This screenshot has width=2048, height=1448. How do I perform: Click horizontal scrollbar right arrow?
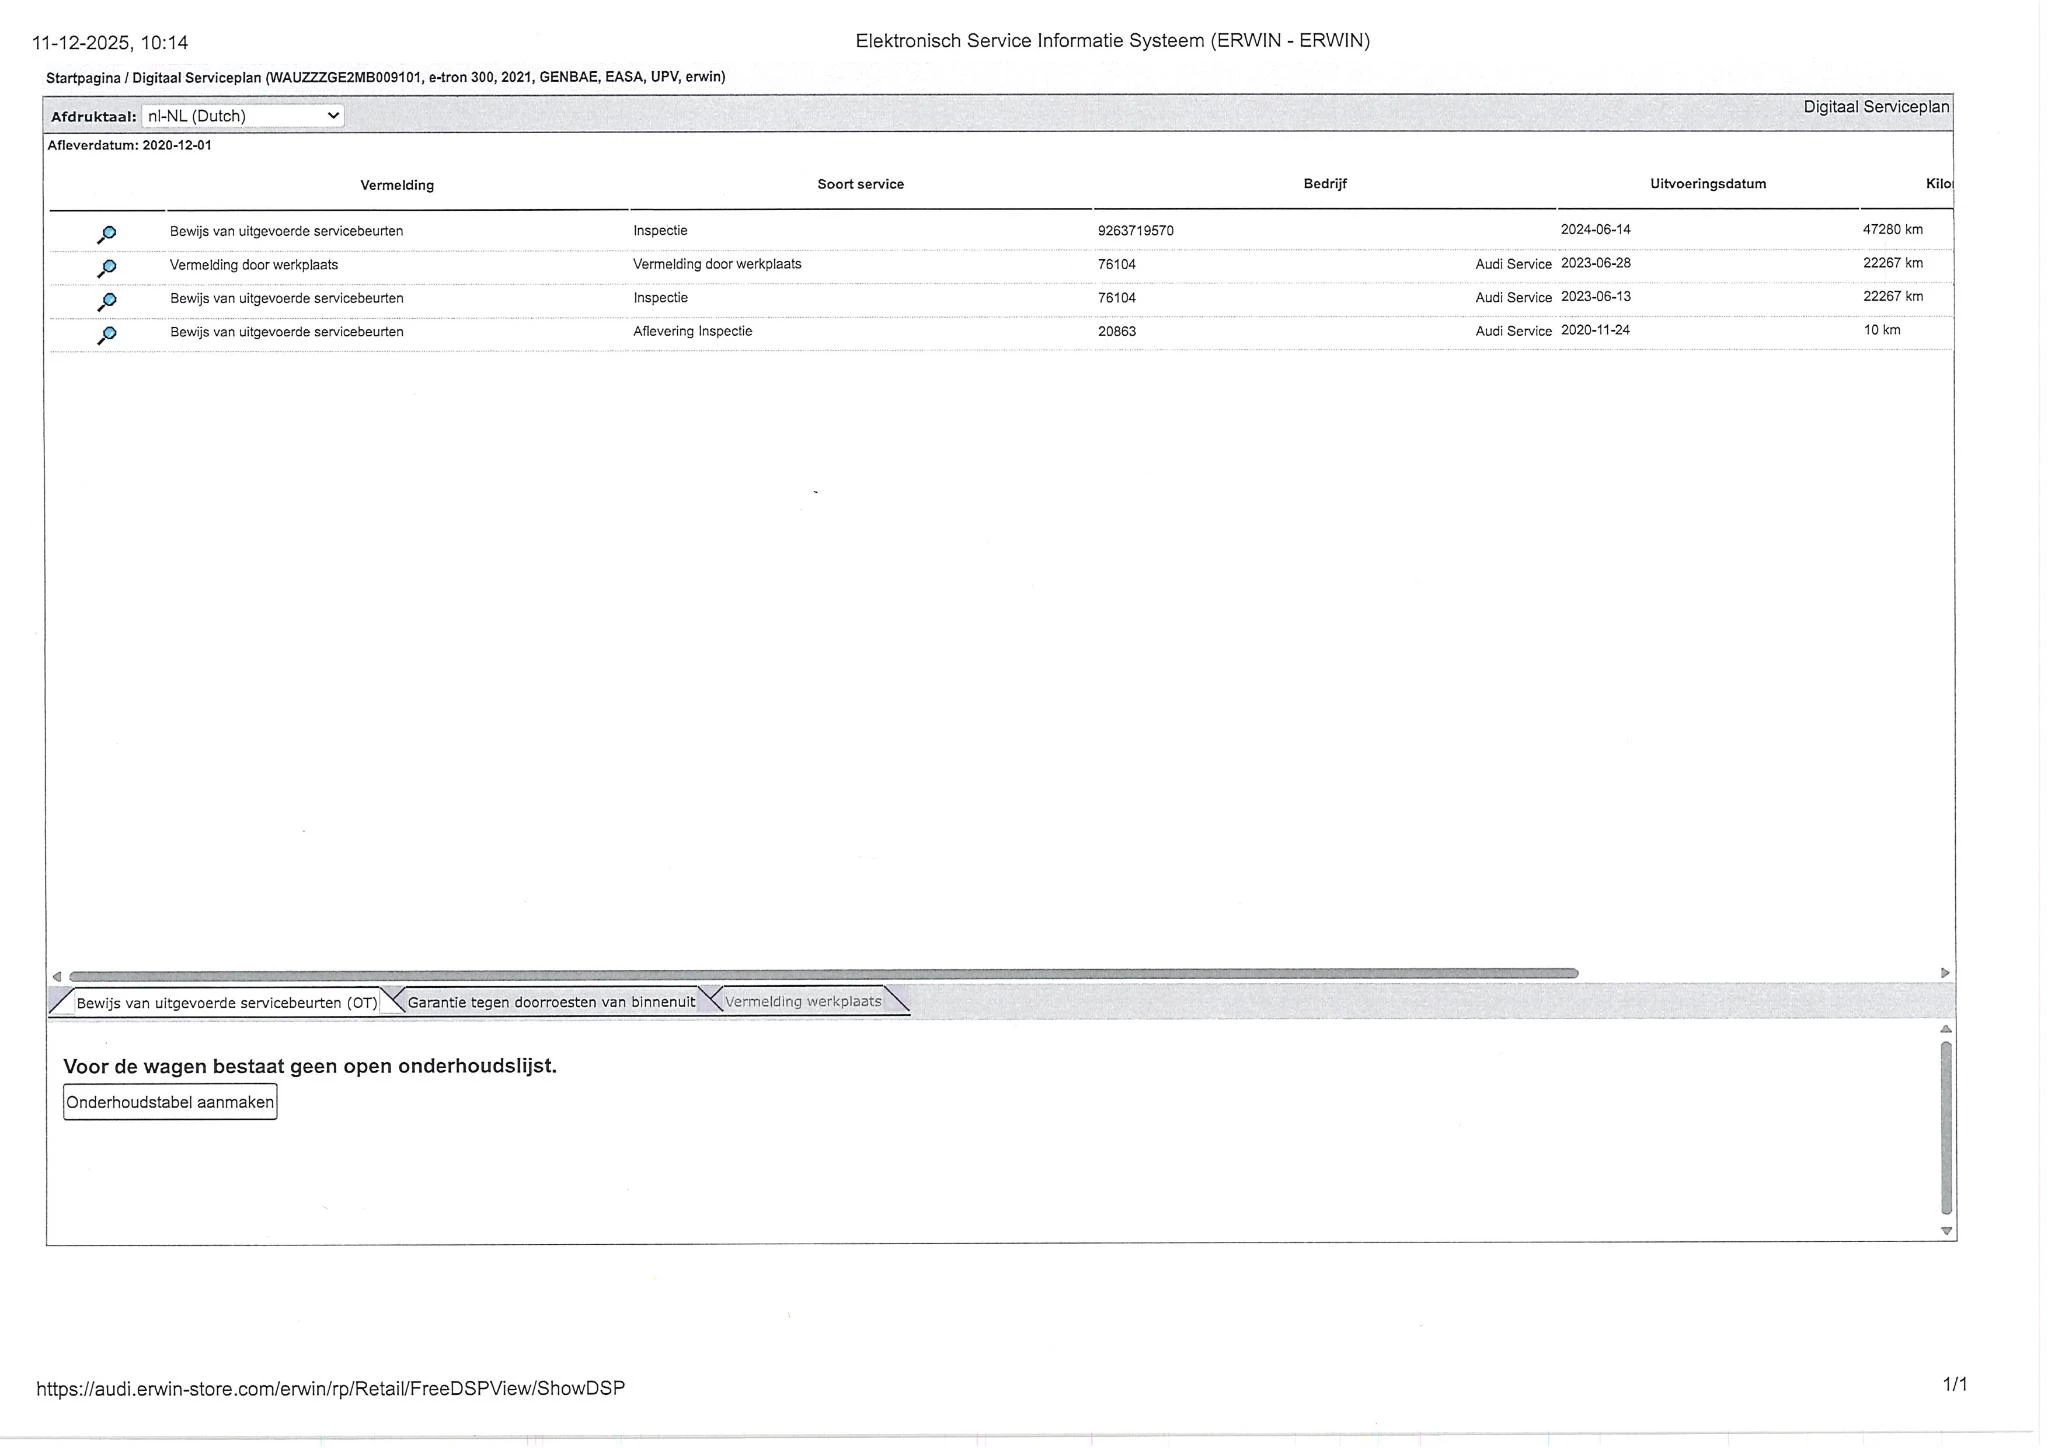click(1945, 973)
